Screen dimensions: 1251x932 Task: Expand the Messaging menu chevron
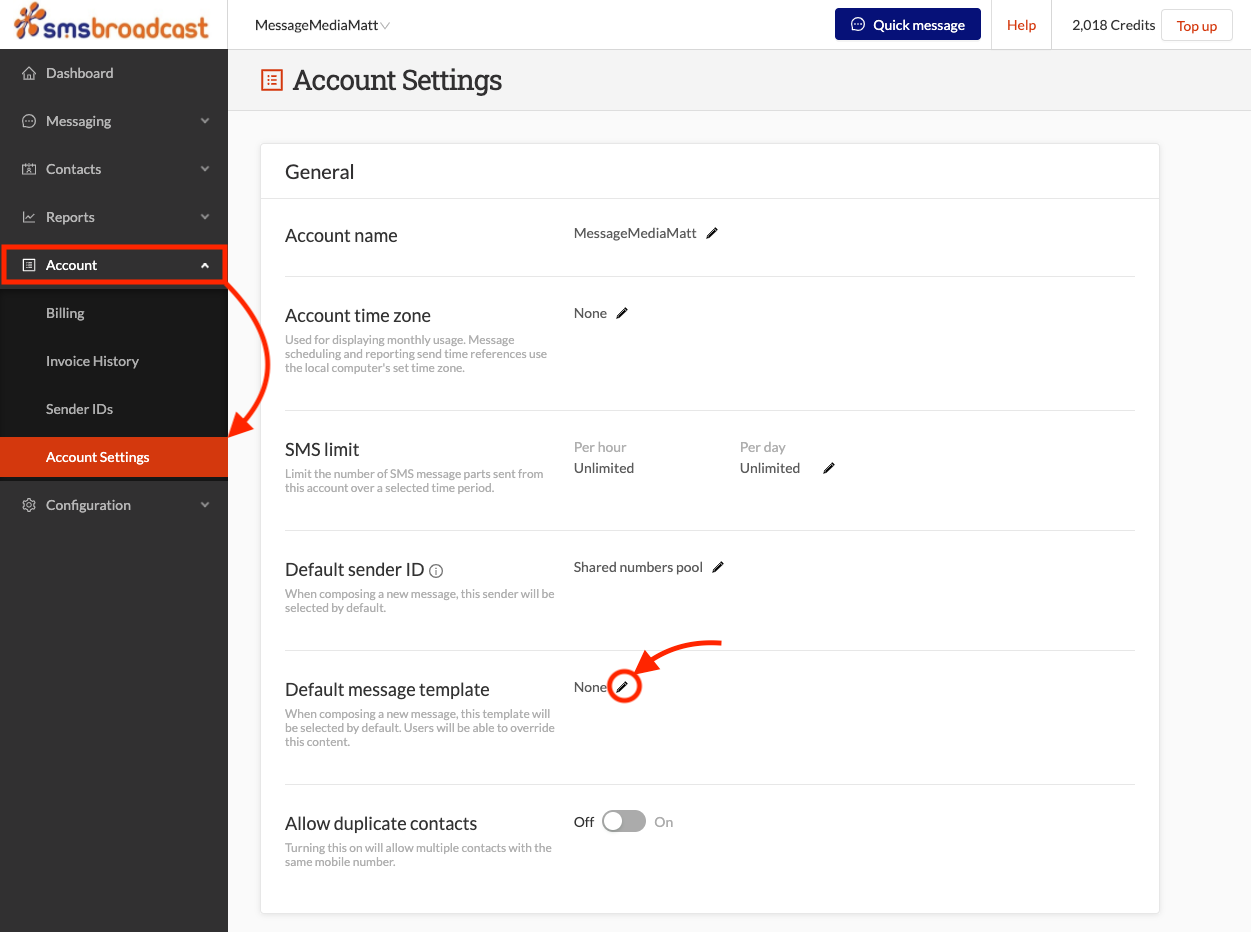[x=205, y=121]
